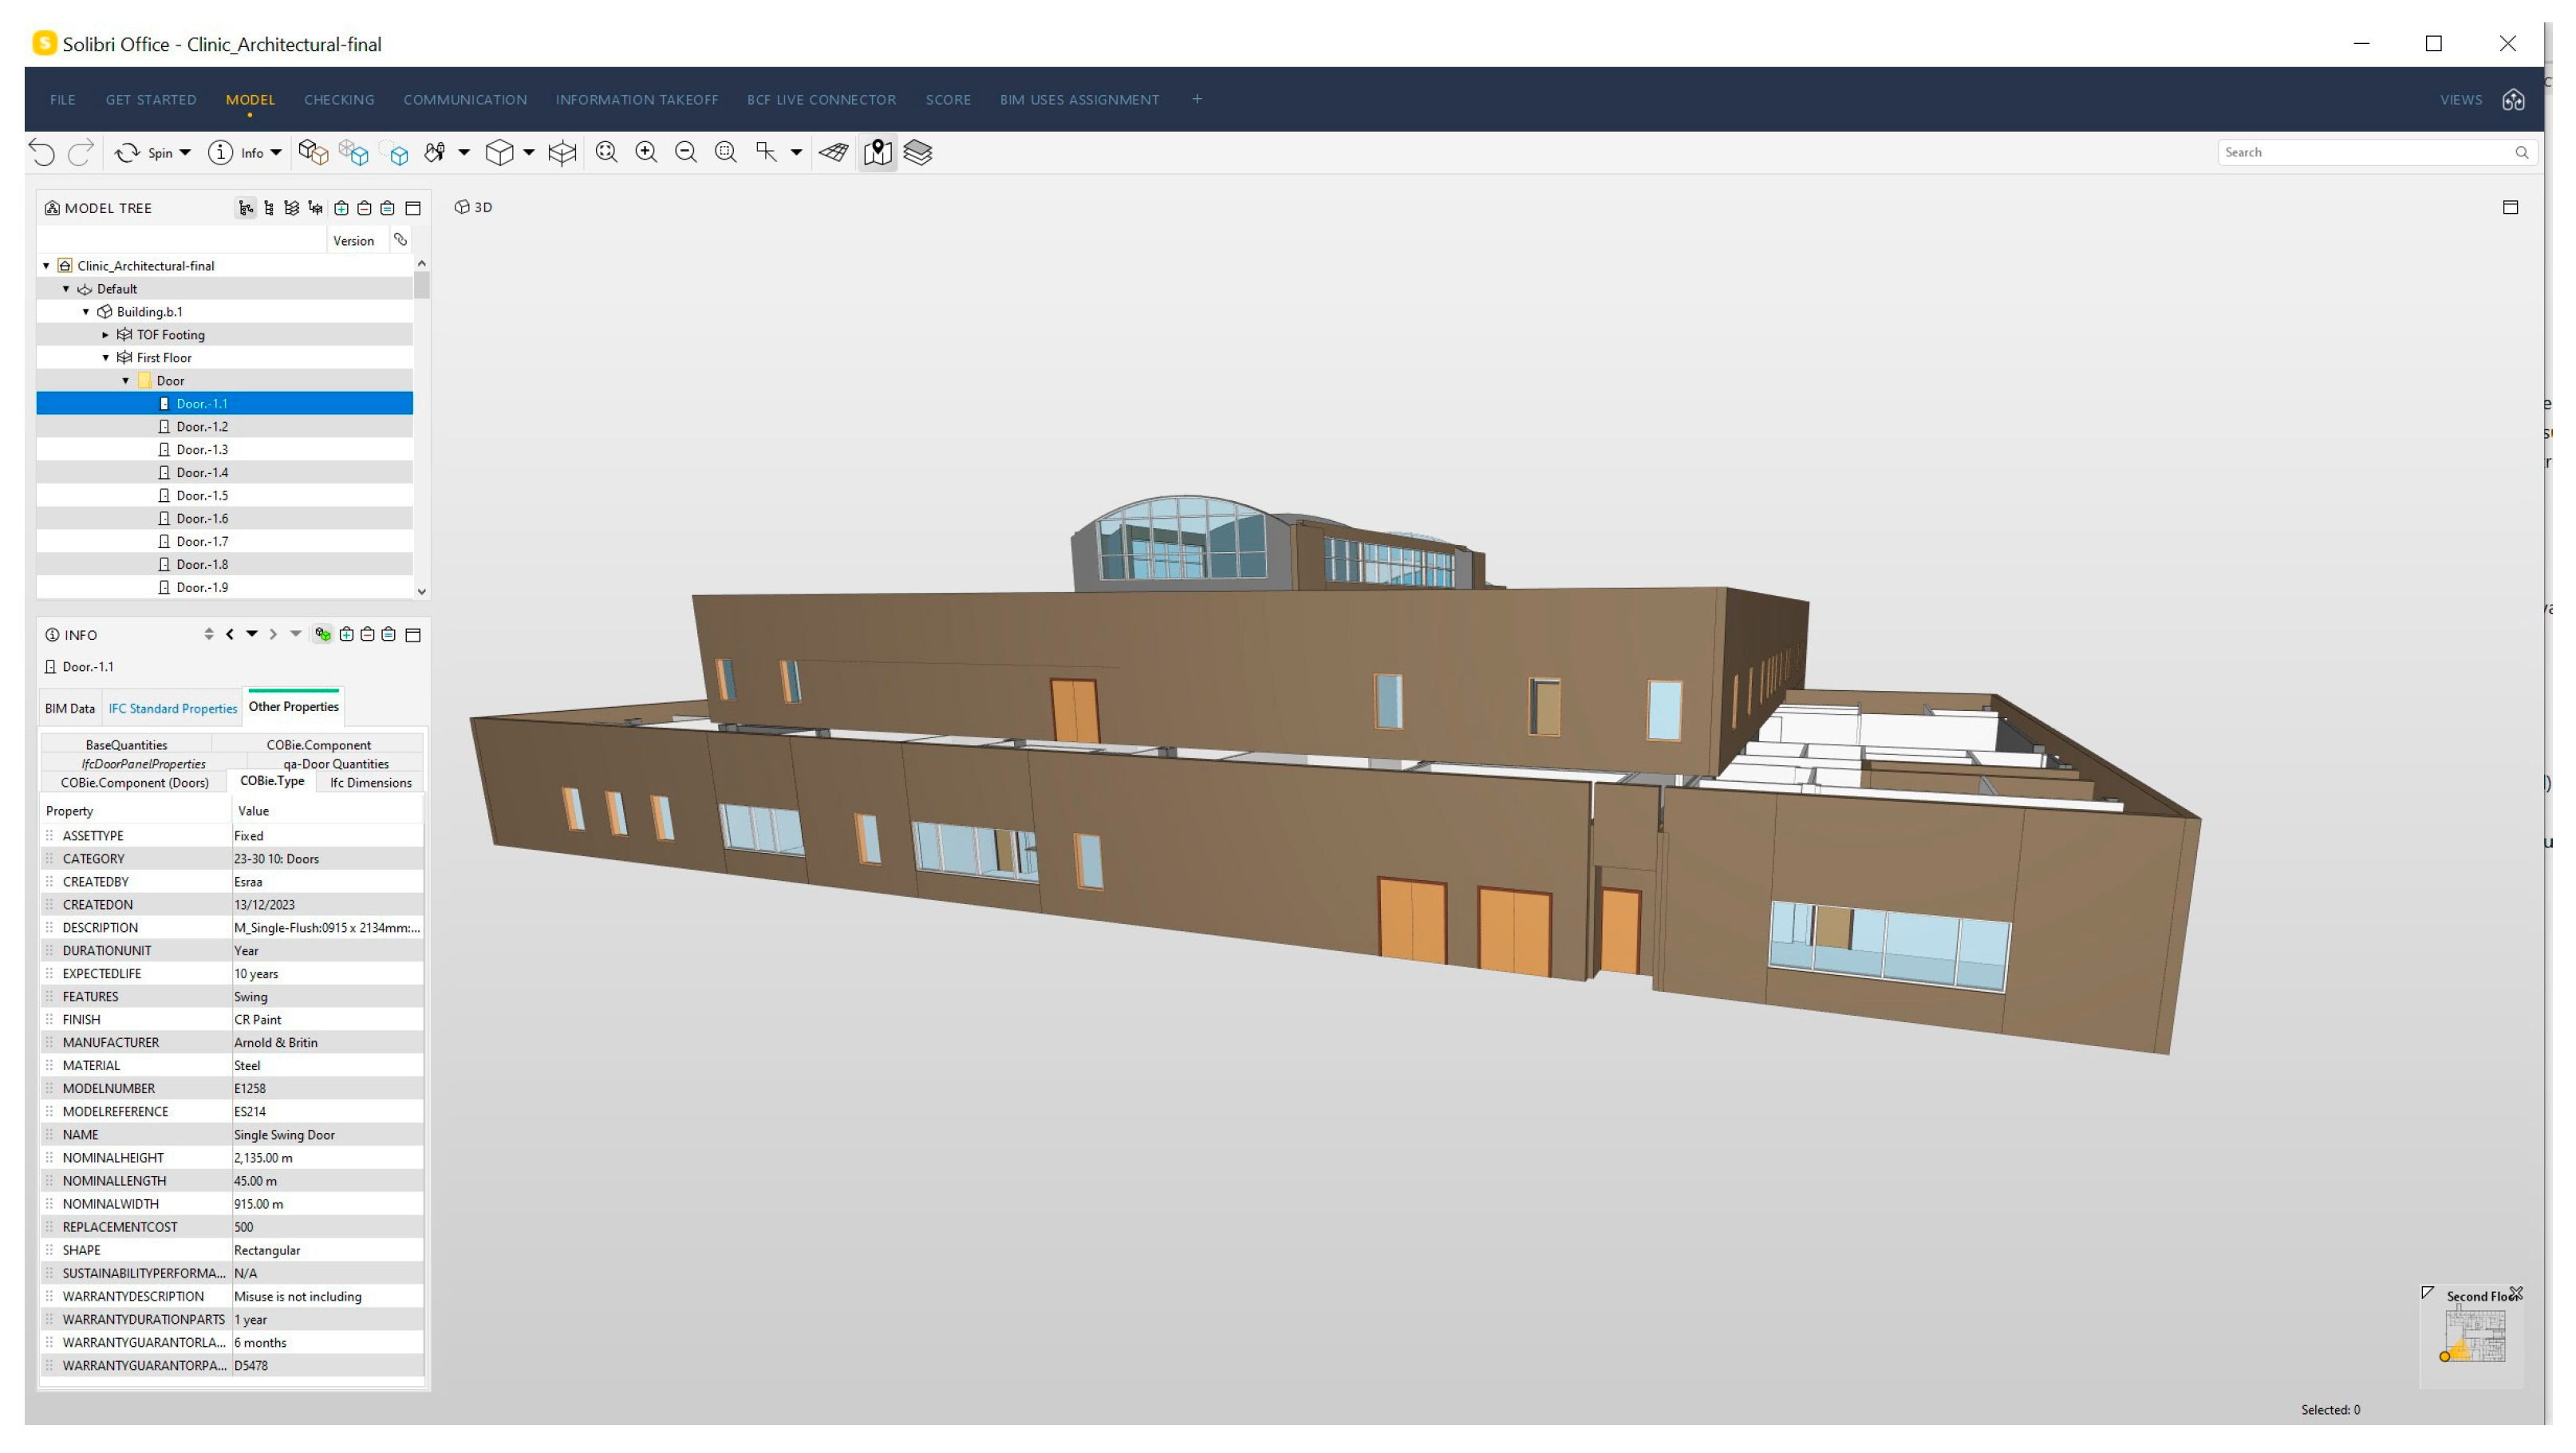The image size is (2576, 1453).
Task: Open the INFORMATION TAKEOFF tab
Action: click(x=637, y=100)
